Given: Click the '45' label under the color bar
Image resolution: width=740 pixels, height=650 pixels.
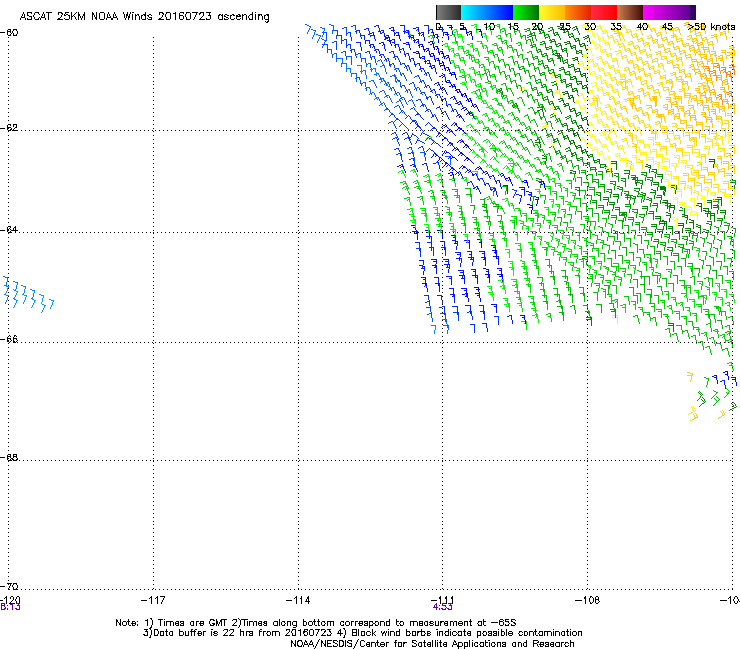Looking at the screenshot, I should (667, 27).
